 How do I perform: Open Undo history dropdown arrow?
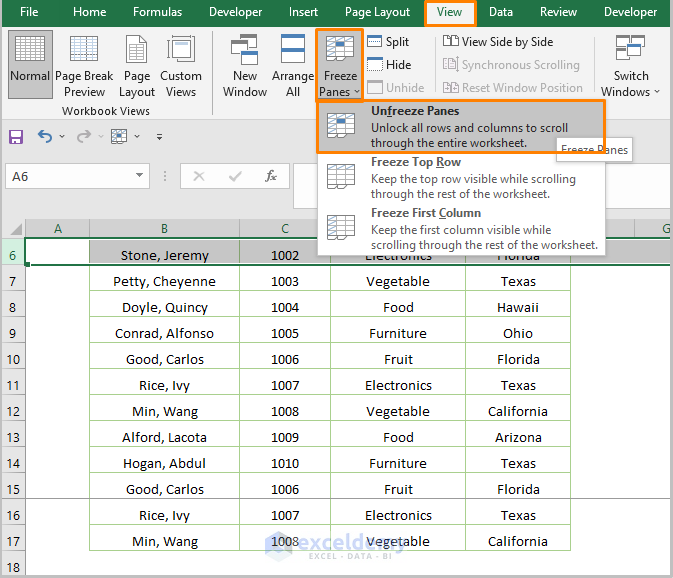pos(62,136)
